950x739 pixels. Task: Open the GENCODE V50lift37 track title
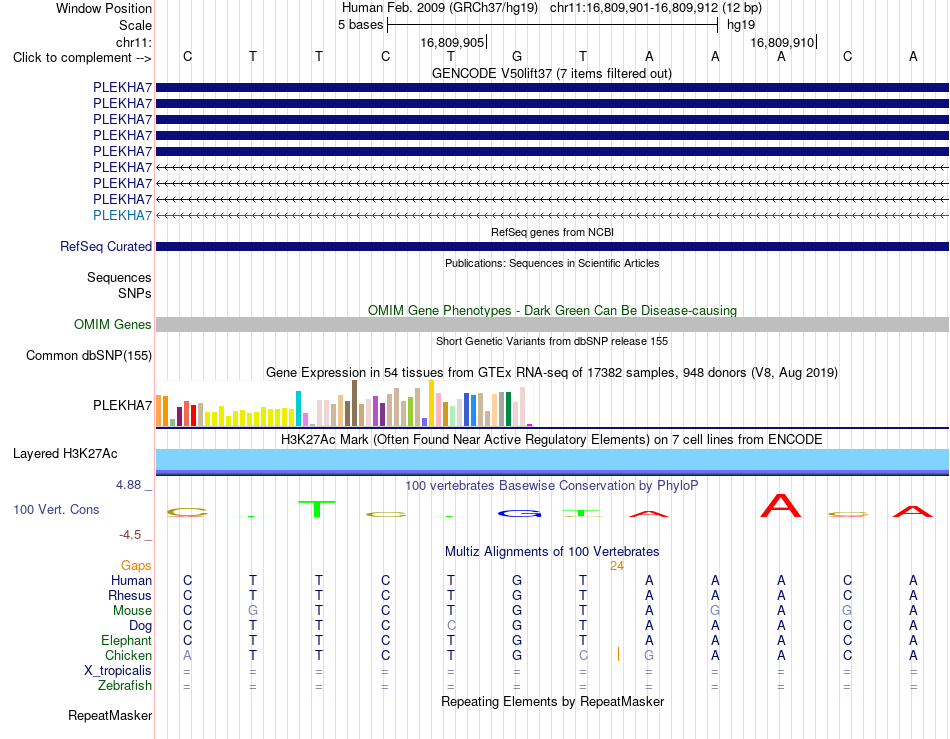551,73
